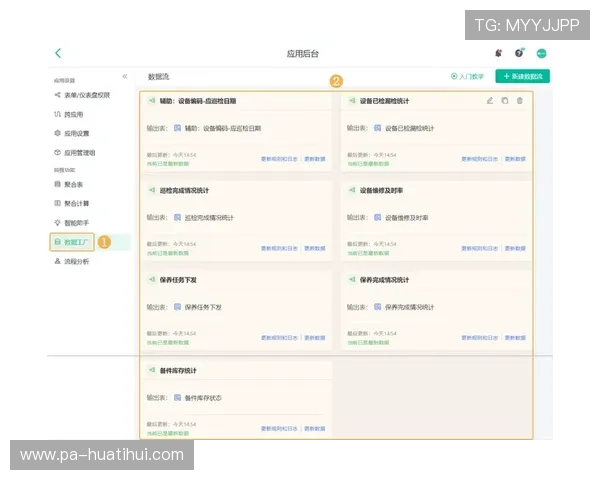The width and height of the screenshot is (600, 480).
Task: Open 更新规则和日志 for 保养完成情况统计
Action: 479,338
